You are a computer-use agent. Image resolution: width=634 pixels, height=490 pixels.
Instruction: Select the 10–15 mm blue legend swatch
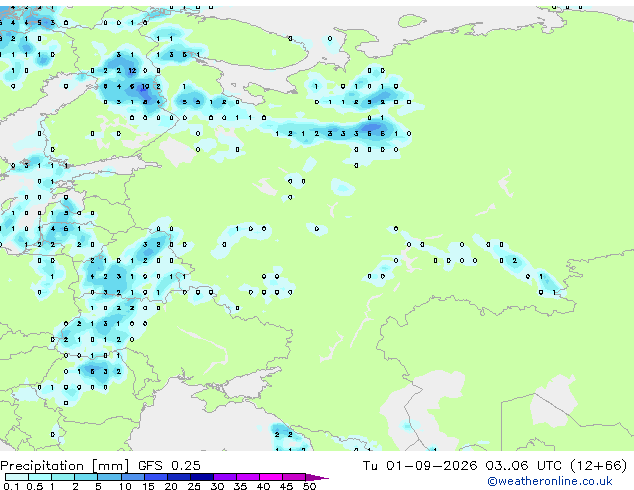pos(133,477)
